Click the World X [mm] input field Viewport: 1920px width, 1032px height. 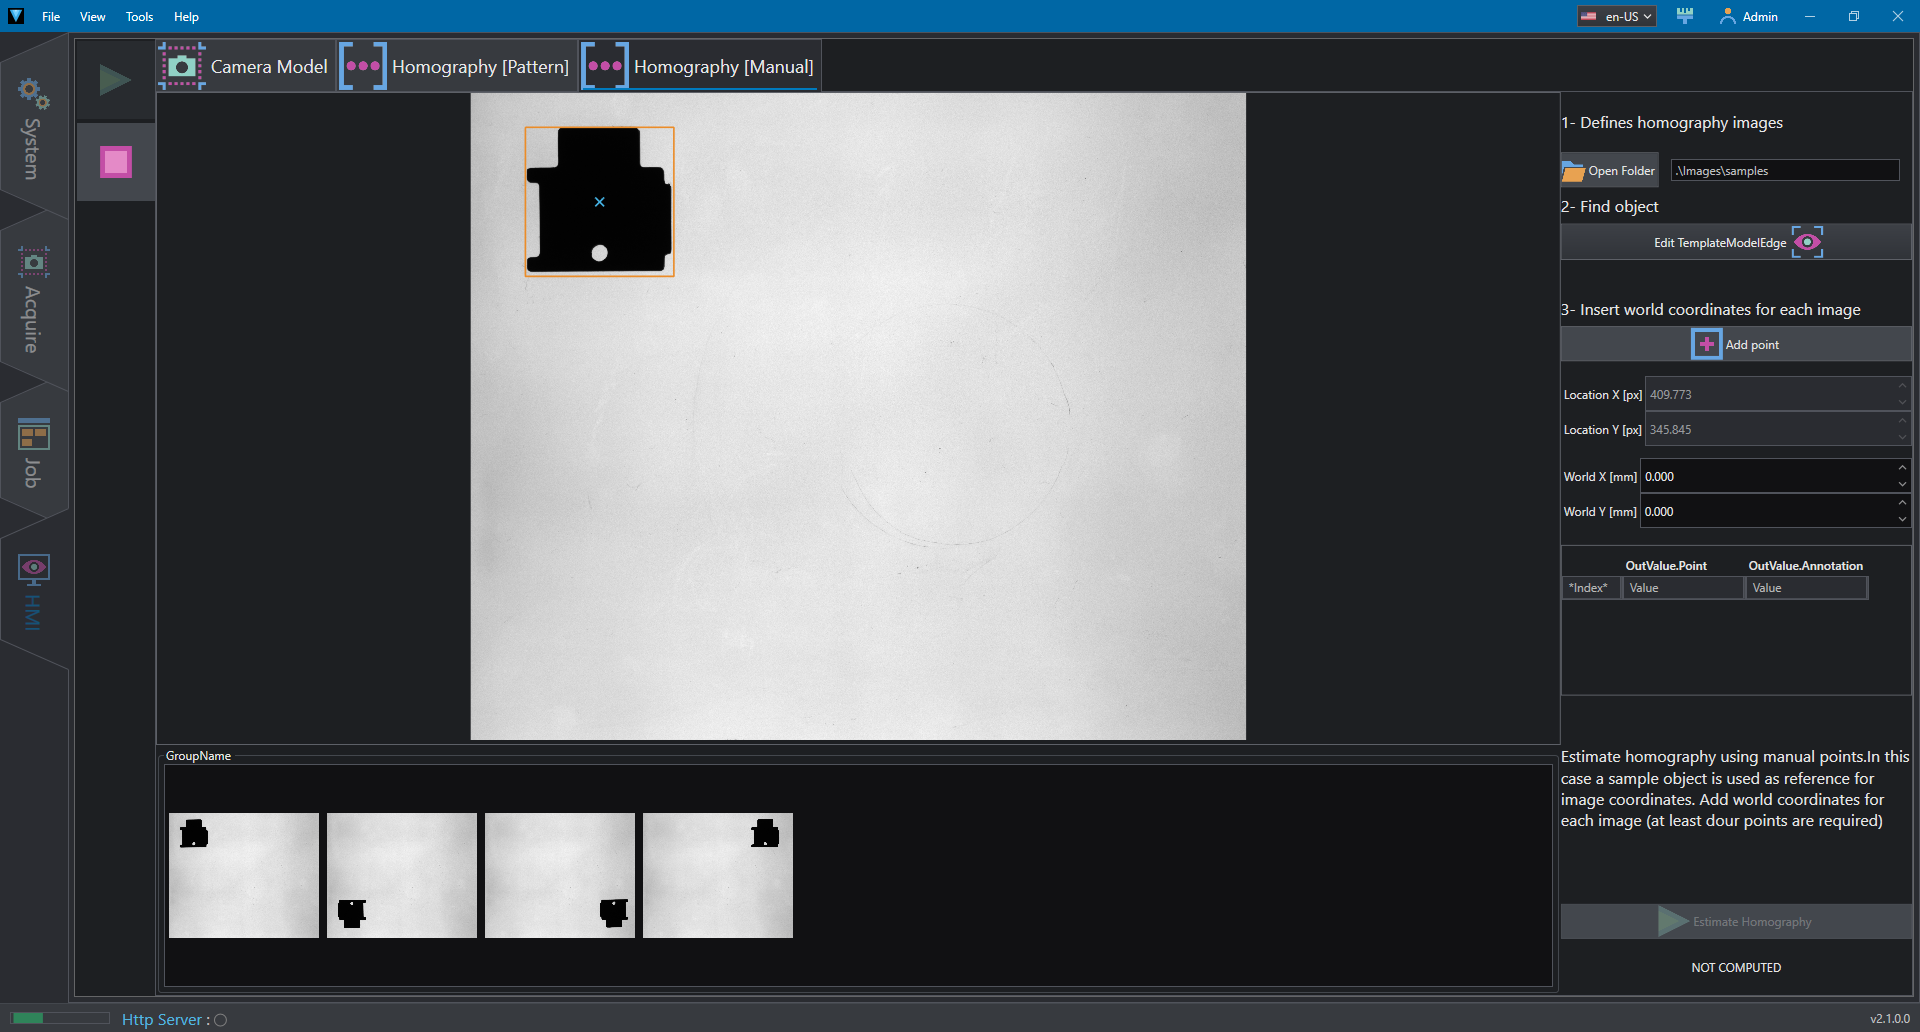click(1766, 477)
